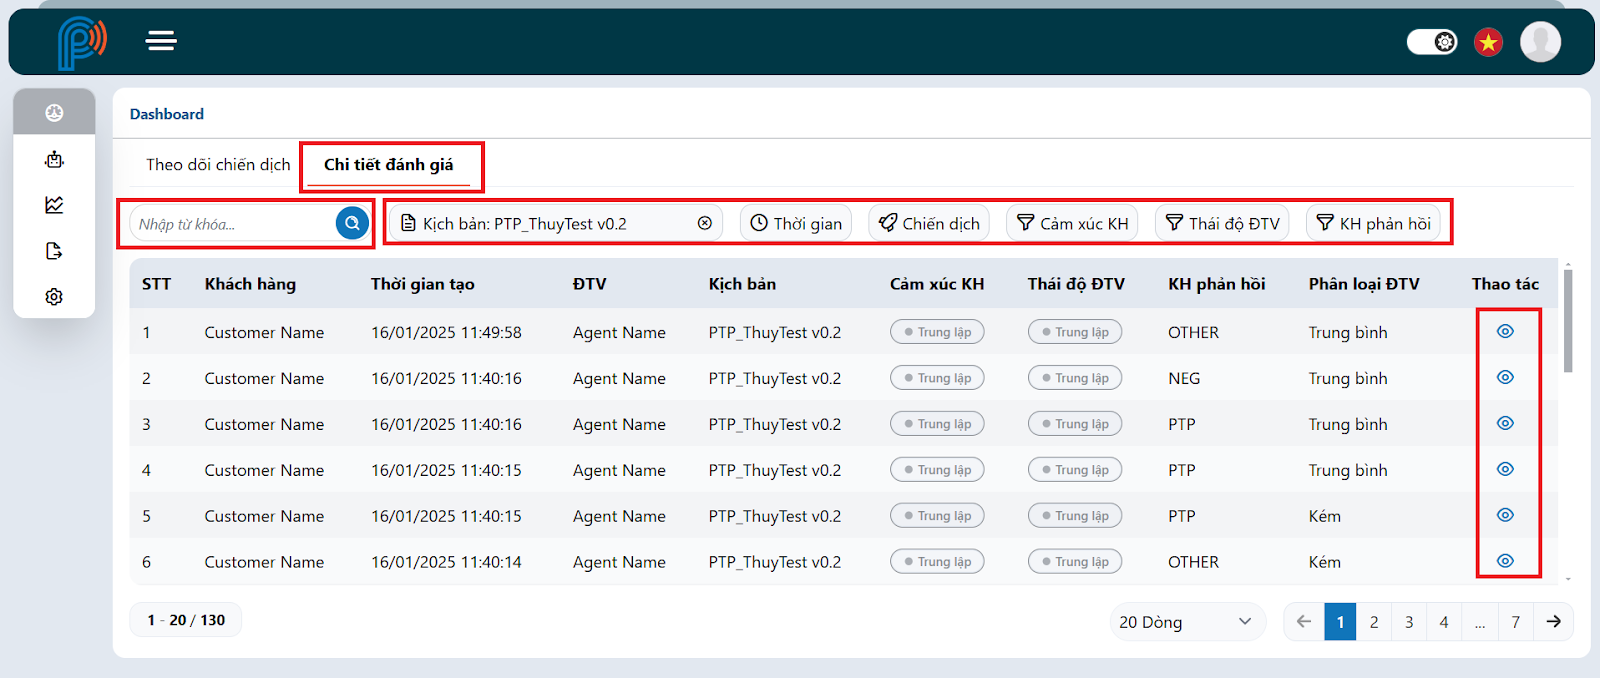Click the 1 - 20 / 130 record count
The width and height of the screenshot is (1600, 678).
click(x=186, y=620)
